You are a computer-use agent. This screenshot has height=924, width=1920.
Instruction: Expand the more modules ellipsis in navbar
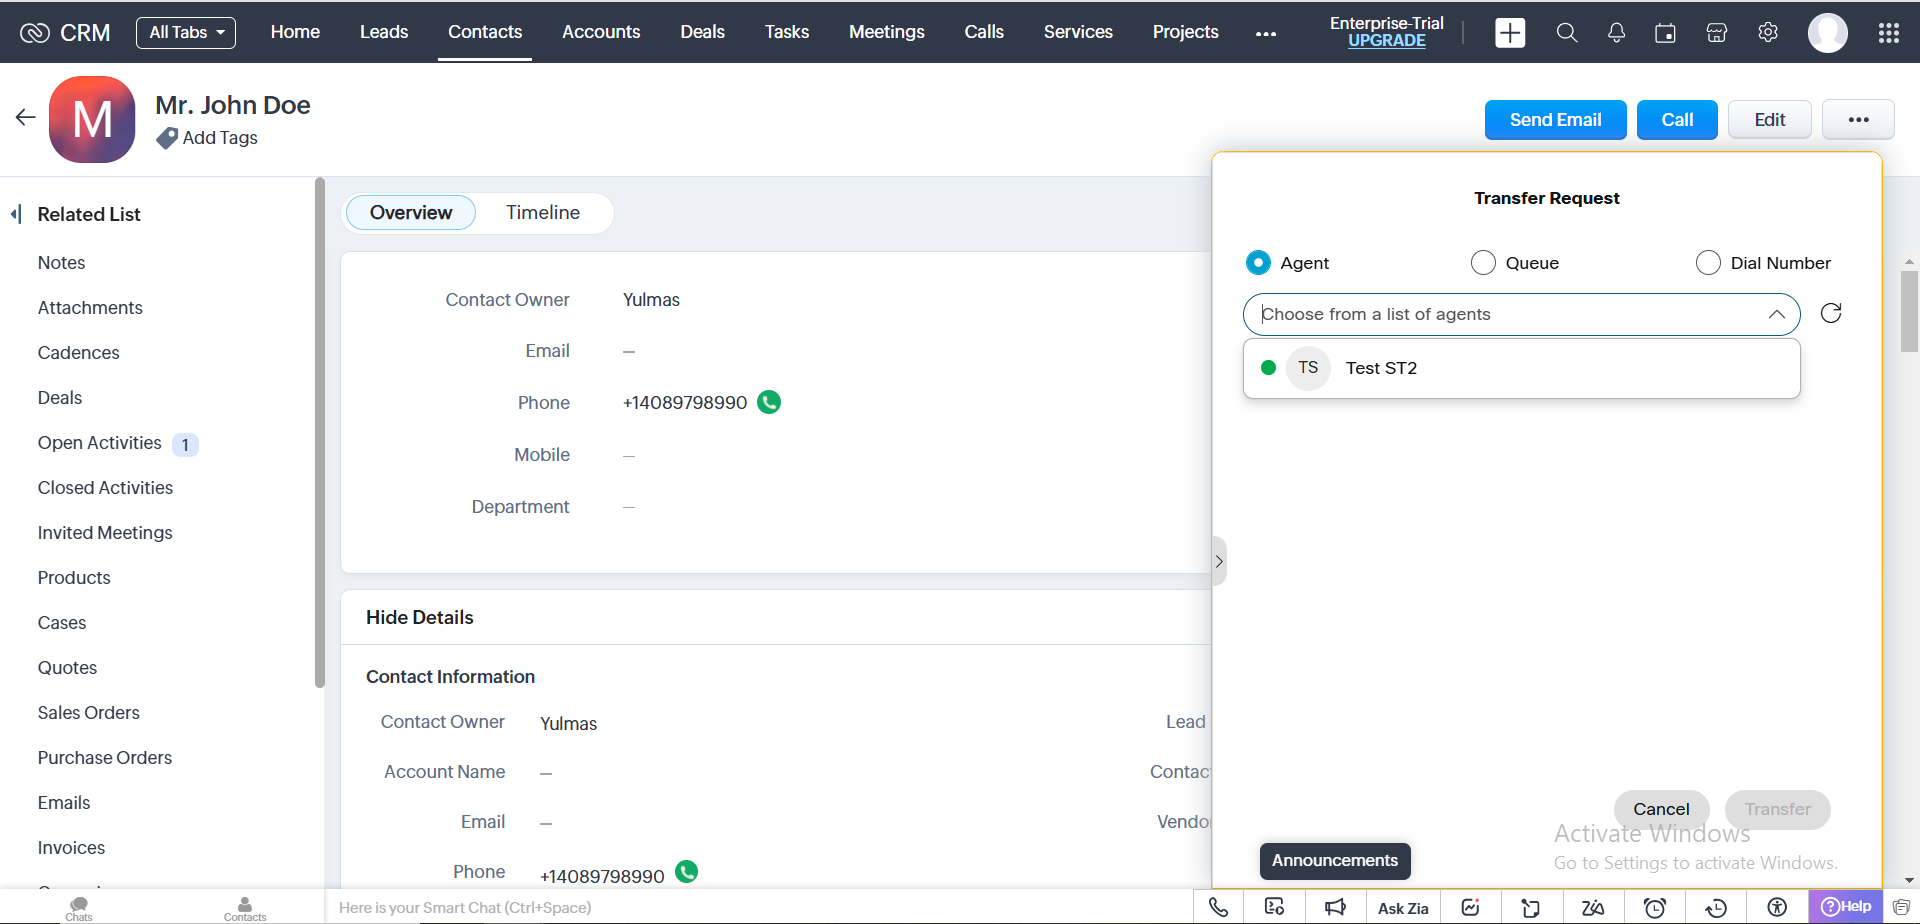click(x=1266, y=33)
